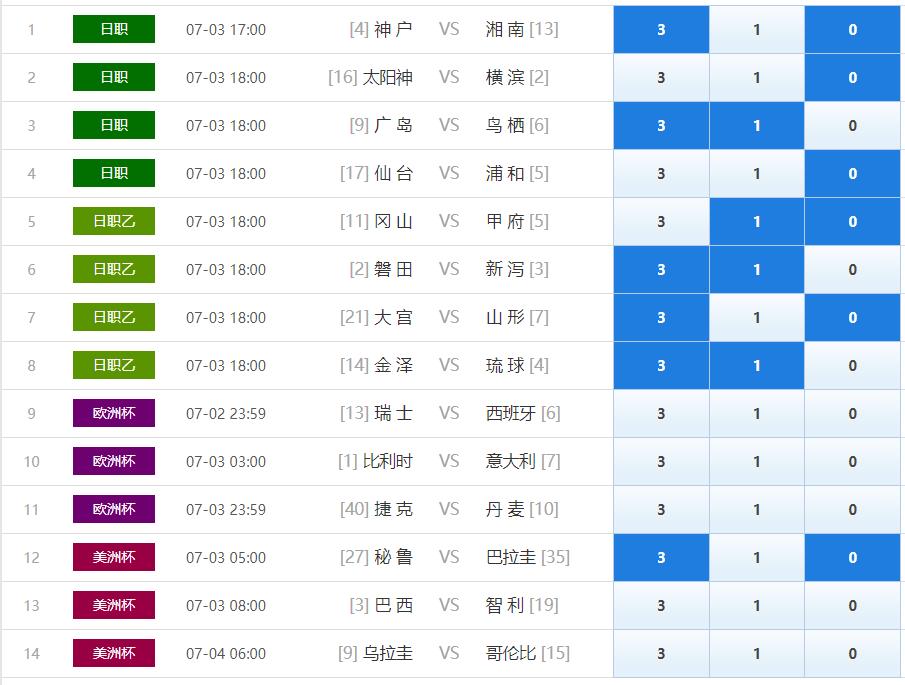Select option 3 for 冈山 vs 甲府
The width and height of the screenshot is (905, 685).
click(x=661, y=222)
